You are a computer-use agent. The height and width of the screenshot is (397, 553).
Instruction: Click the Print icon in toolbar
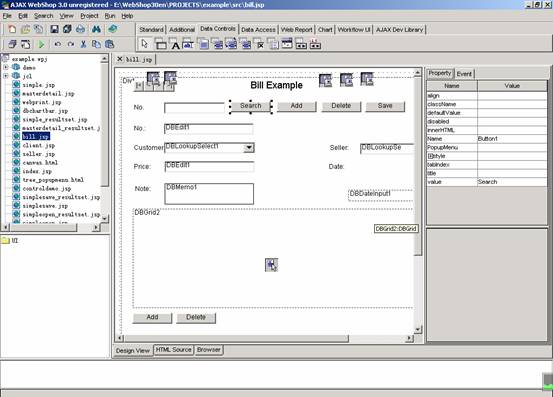pyautogui.click(x=80, y=29)
